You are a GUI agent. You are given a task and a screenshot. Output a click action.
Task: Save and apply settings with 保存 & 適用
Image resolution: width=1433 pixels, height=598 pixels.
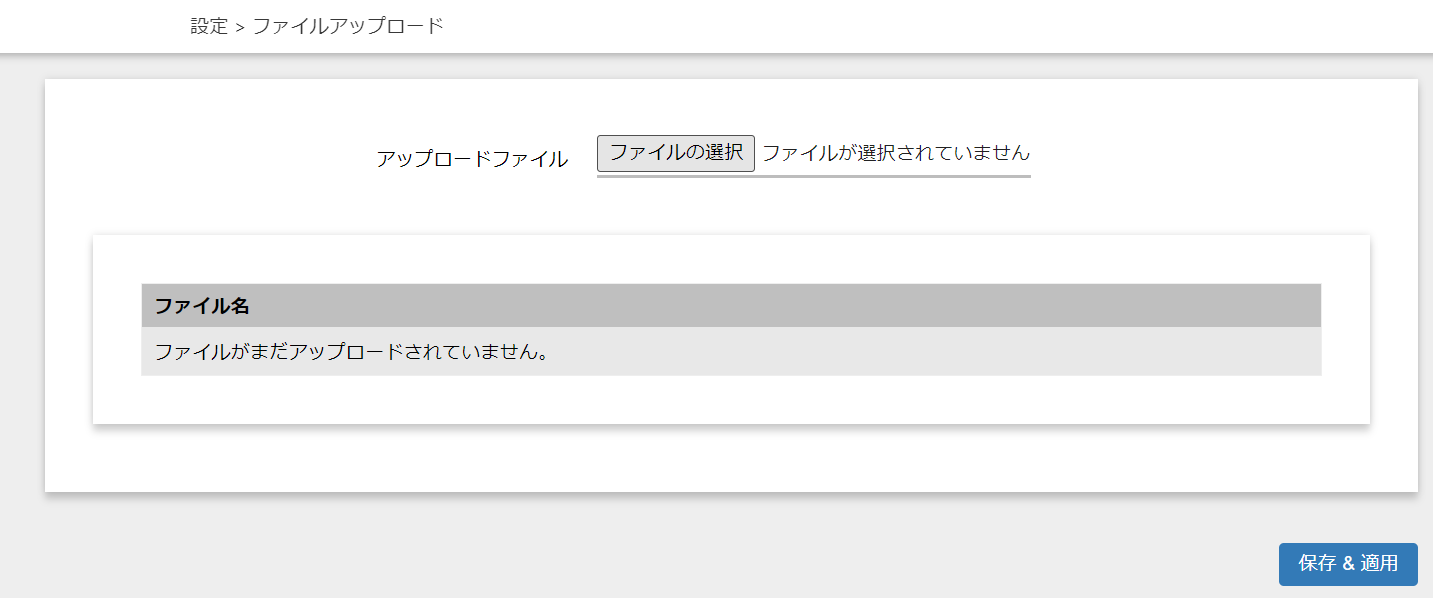[1348, 564]
